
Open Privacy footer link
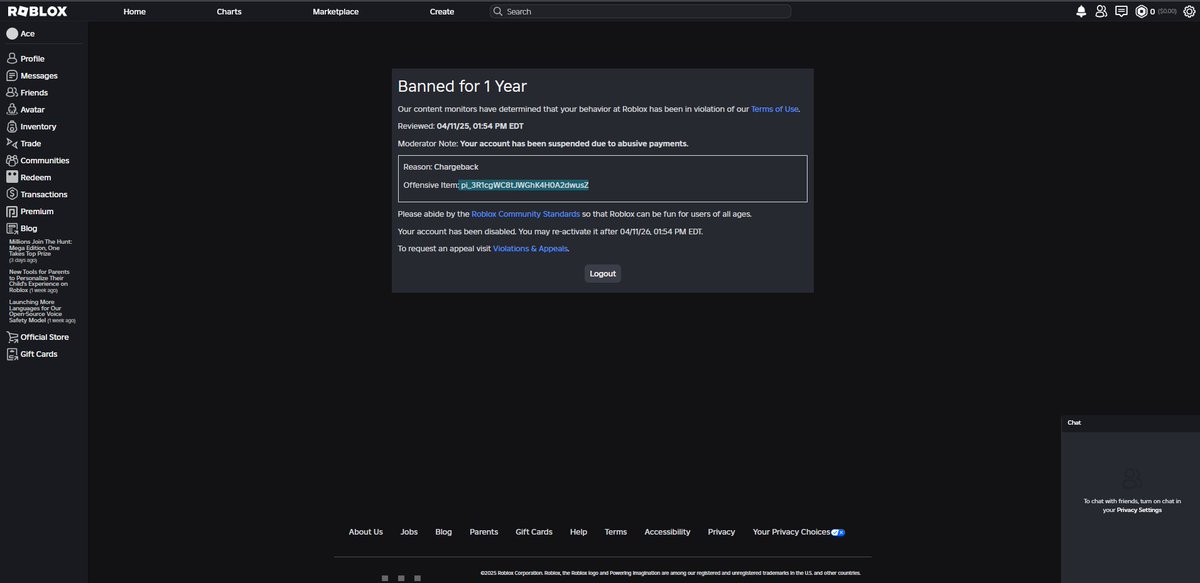pos(721,532)
